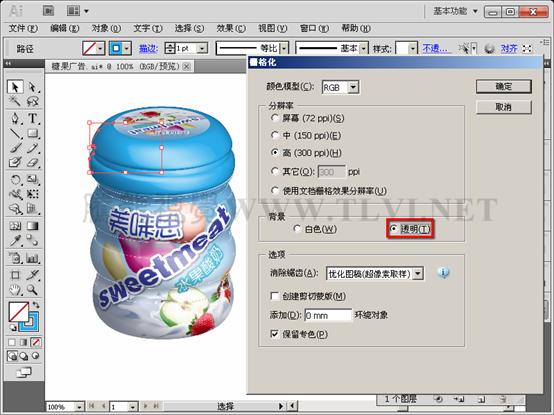
Task: Select the Gradient tool
Action: (x=33, y=226)
